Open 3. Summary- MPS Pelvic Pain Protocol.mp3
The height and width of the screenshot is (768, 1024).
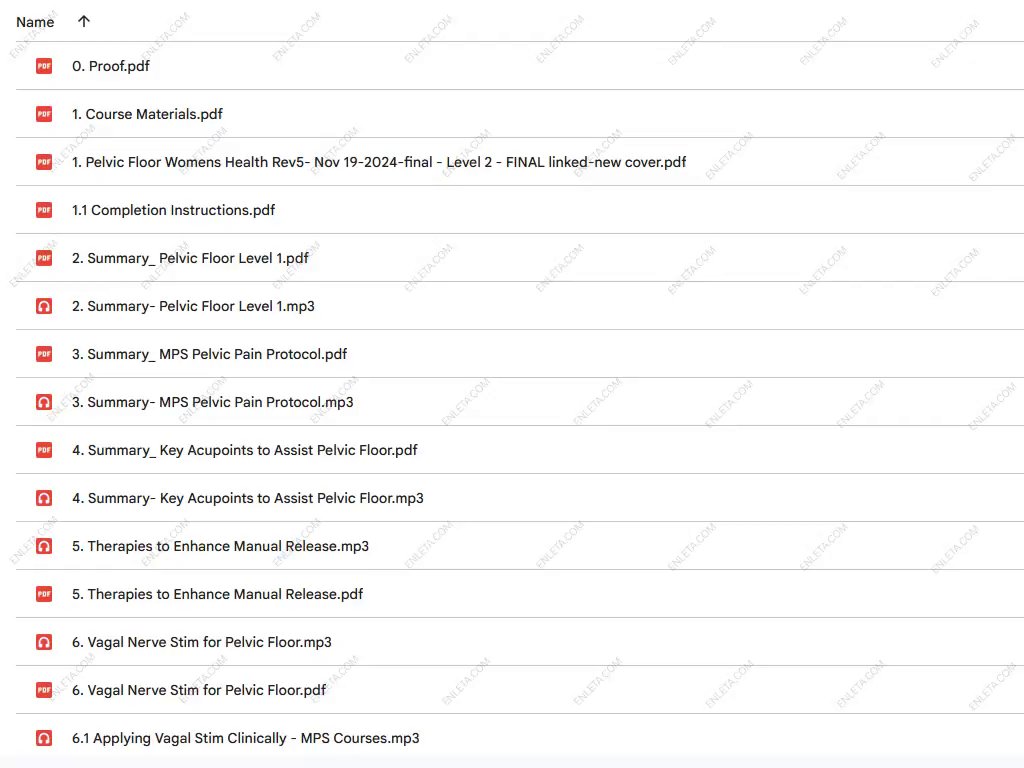212,402
